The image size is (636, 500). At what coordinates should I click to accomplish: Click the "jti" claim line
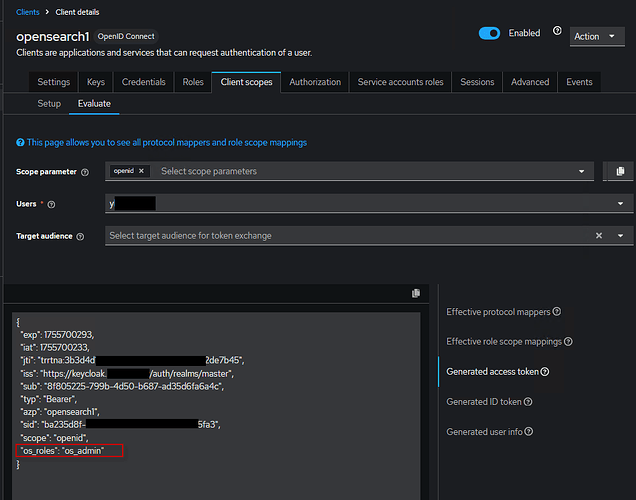point(132,361)
